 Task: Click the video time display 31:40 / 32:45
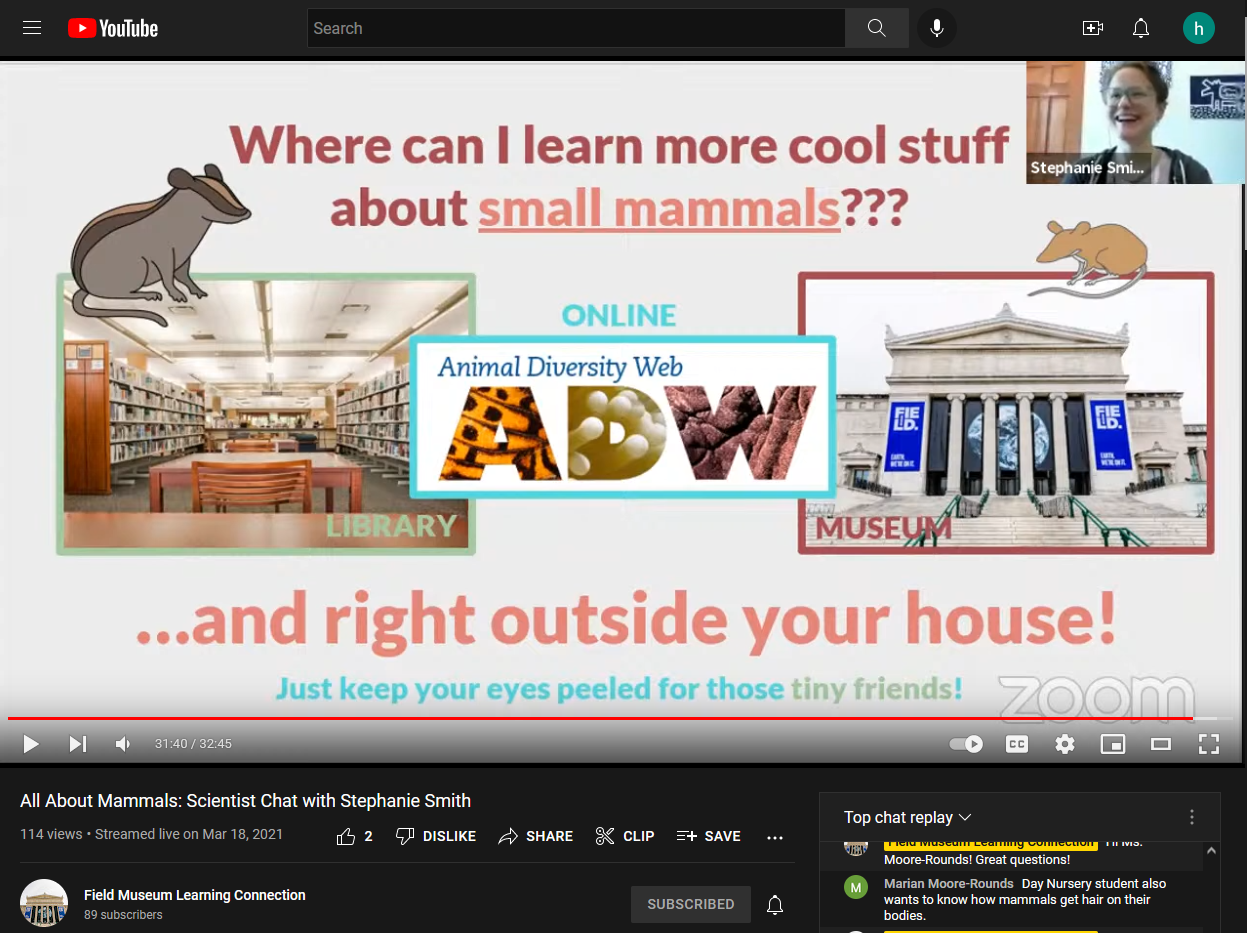click(193, 744)
